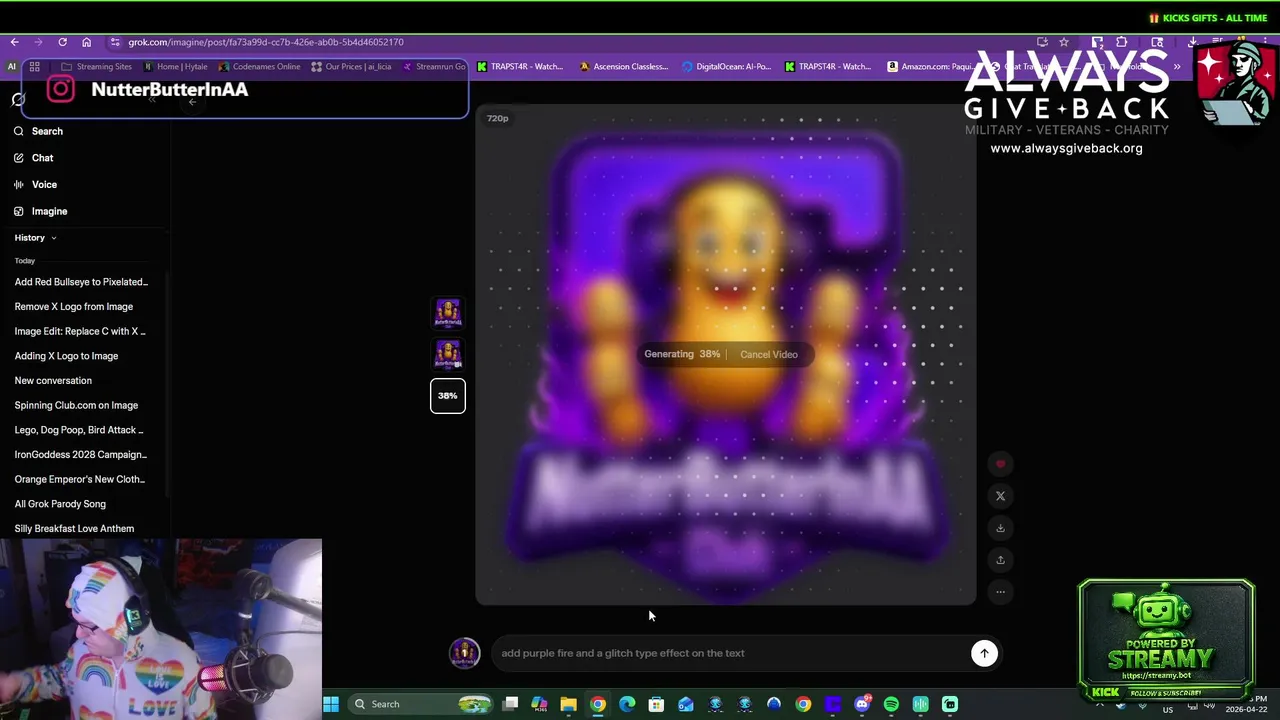This screenshot has height=720, width=1280.
Task: Go to Imagine in the sidebar
Action: coord(42,211)
